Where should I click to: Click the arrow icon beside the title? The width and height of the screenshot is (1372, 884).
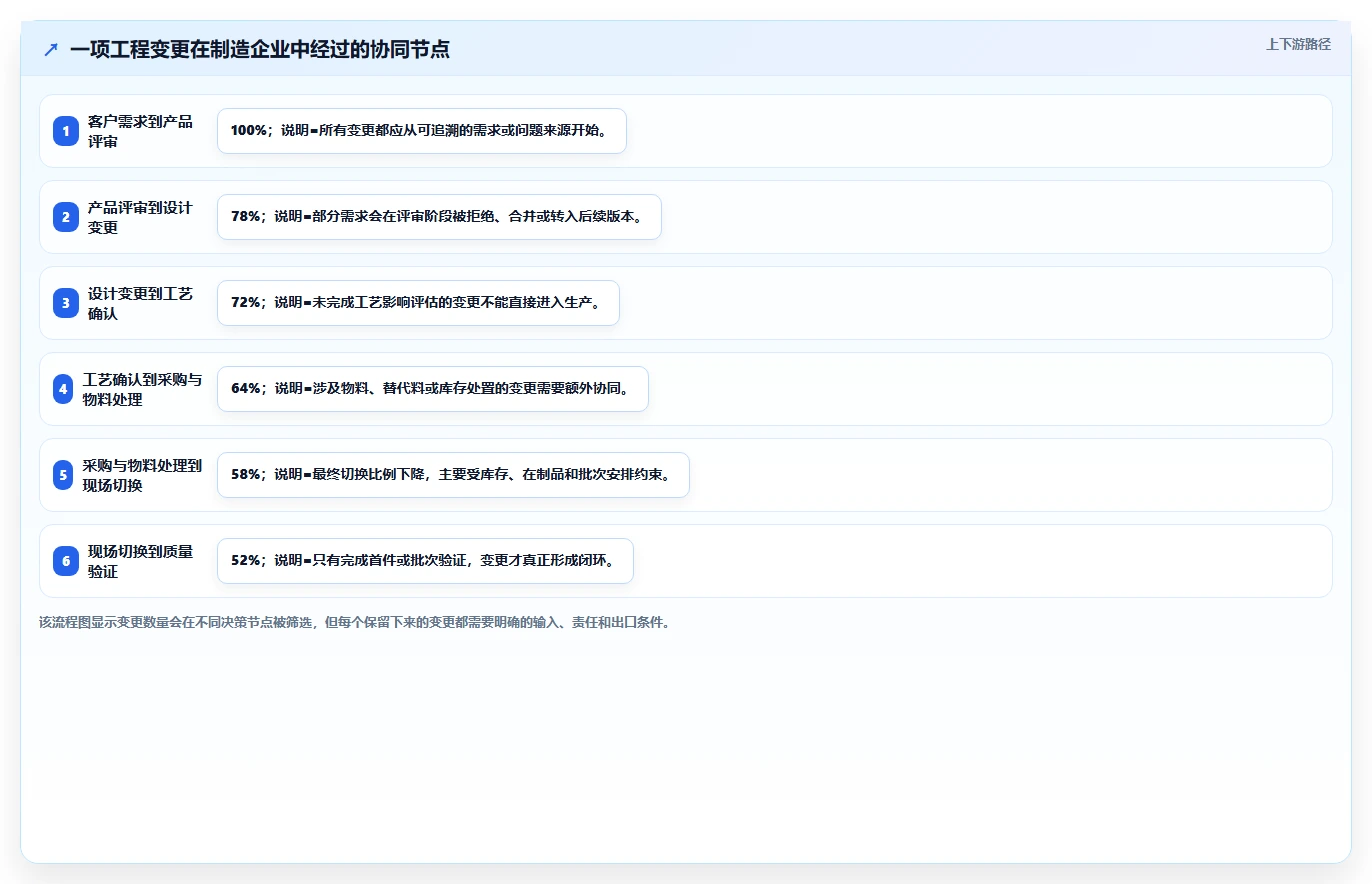(51, 50)
